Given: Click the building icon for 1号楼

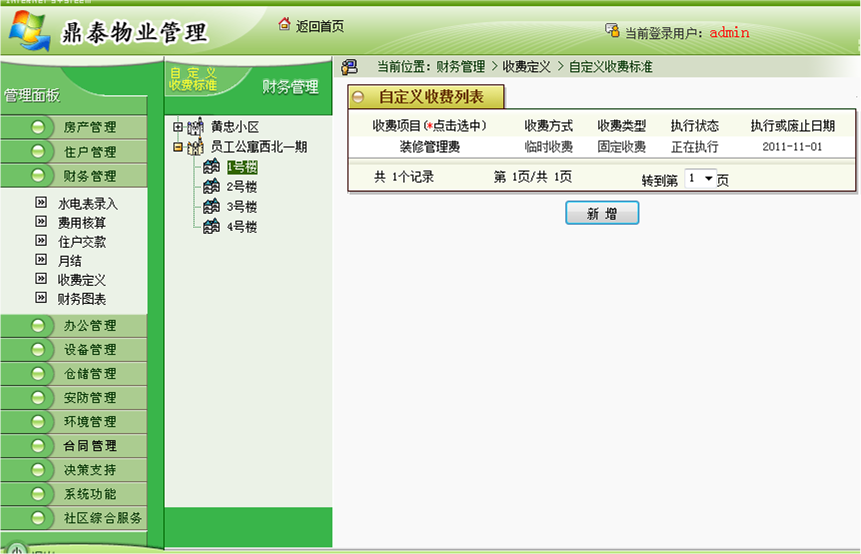Looking at the screenshot, I should pyautogui.click(x=211, y=167).
